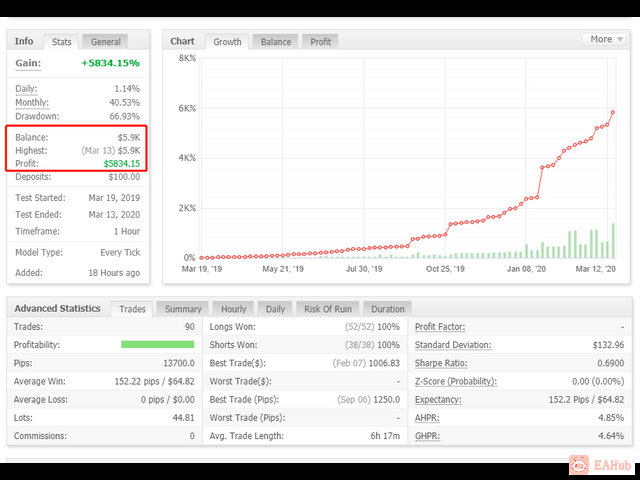640x480 pixels.
Task: Open the Risk Of Ruin tab
Action: (328, 309)
